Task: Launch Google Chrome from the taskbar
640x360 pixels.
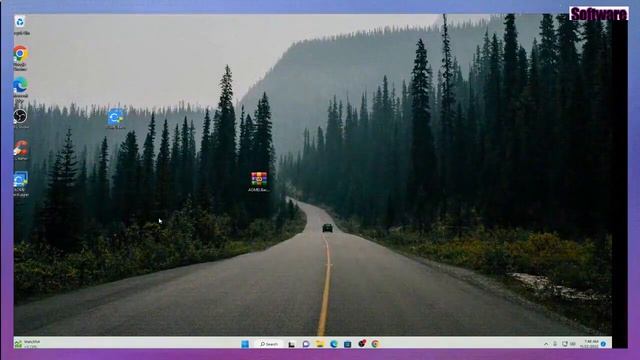Action: click(375, 344)
